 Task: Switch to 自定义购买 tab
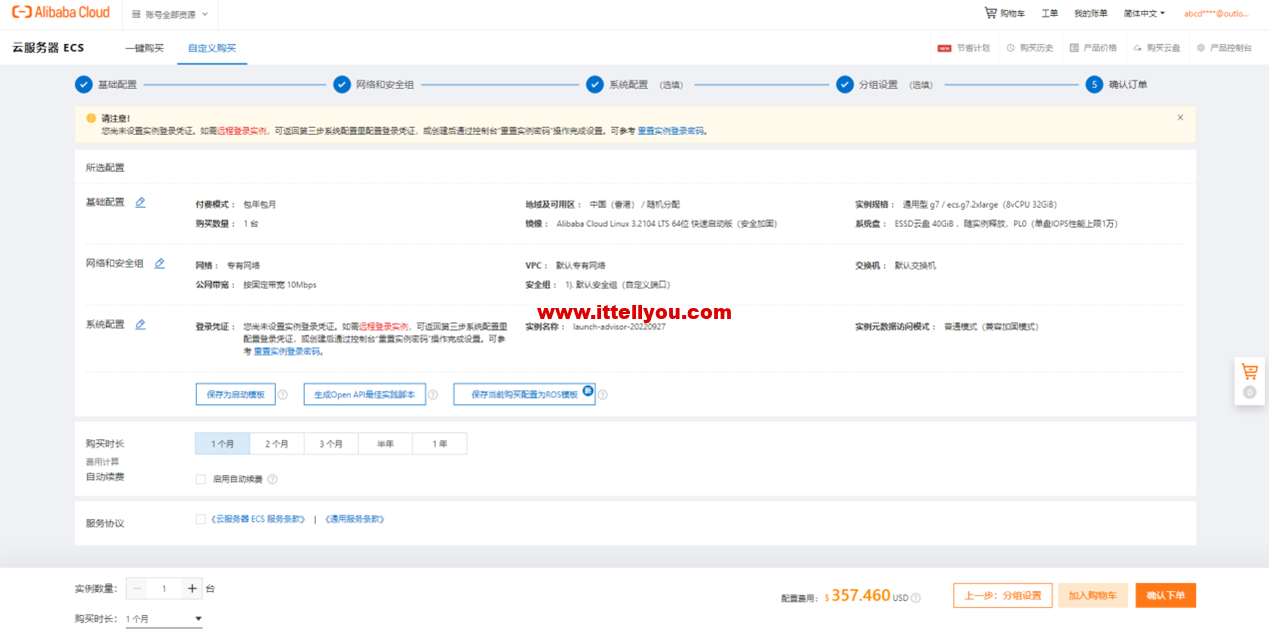(212, 48)
